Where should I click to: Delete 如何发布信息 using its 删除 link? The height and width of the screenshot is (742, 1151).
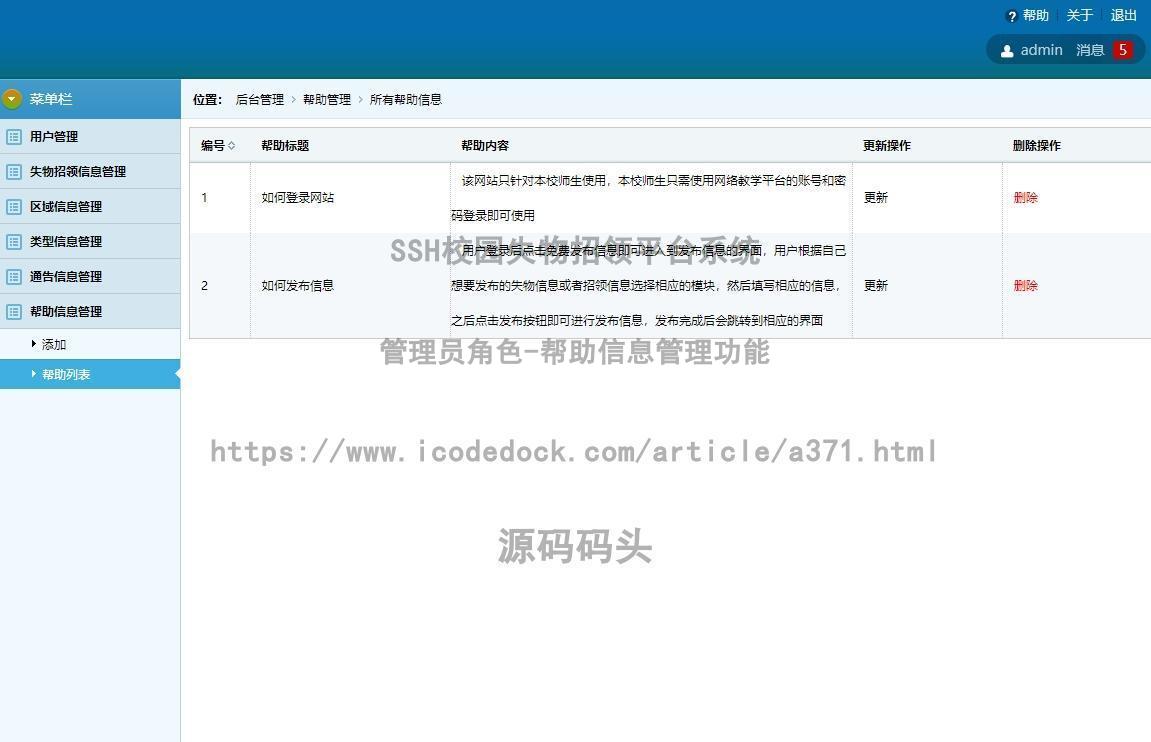(1026, 286)
